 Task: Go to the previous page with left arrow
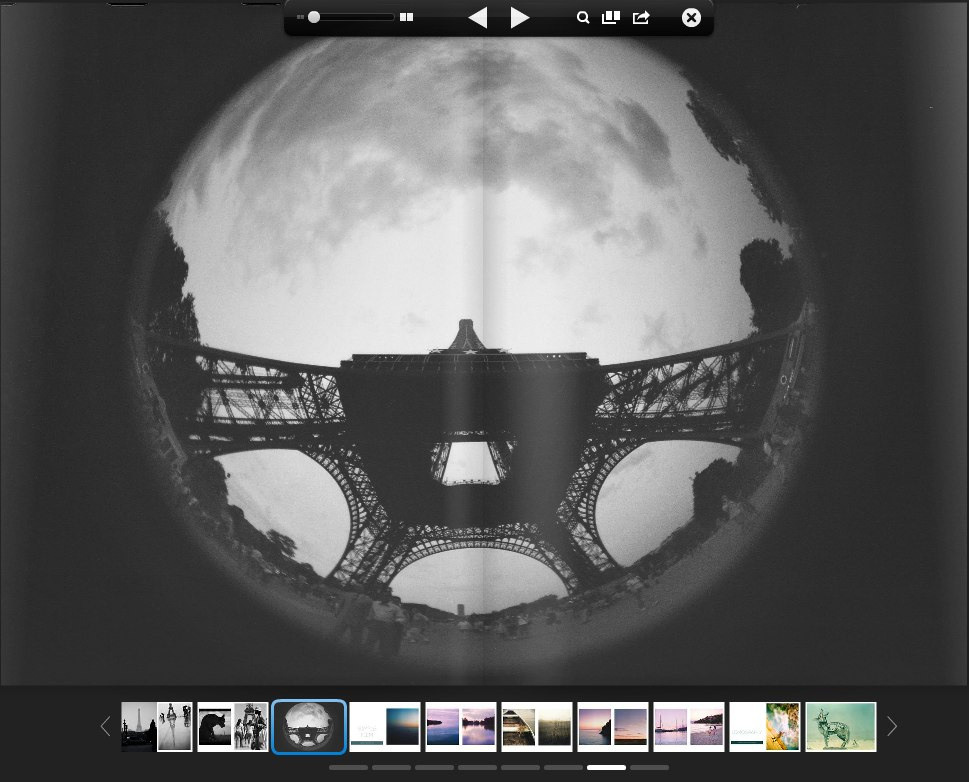pyautogui.click(x=478, y=18)
